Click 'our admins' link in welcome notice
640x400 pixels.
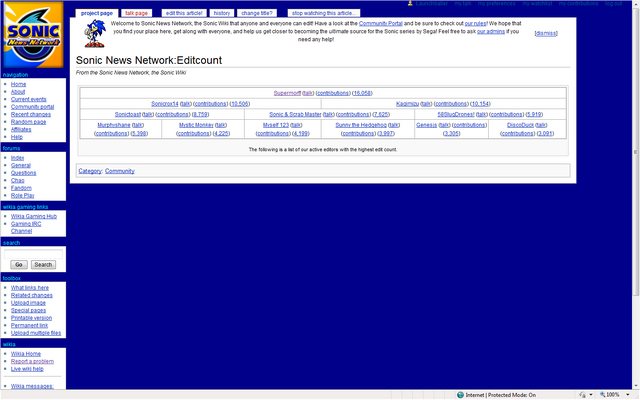click(x=491, y=31)
